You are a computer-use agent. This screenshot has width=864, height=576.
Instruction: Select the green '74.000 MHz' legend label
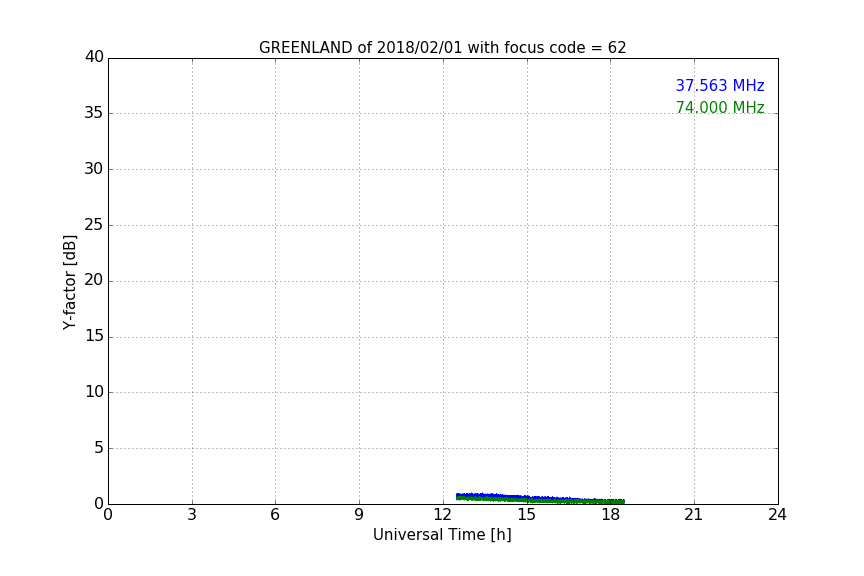(x=720, y=107)
